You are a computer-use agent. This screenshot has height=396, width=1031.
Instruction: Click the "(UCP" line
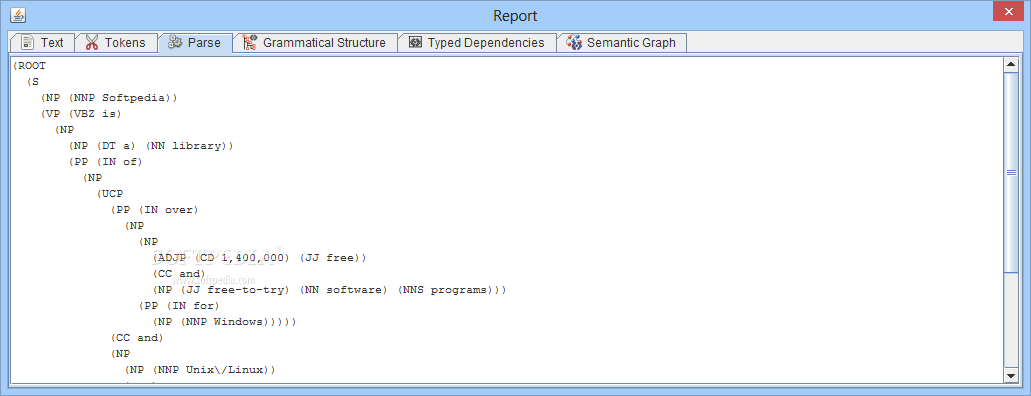tap(109, 194)
